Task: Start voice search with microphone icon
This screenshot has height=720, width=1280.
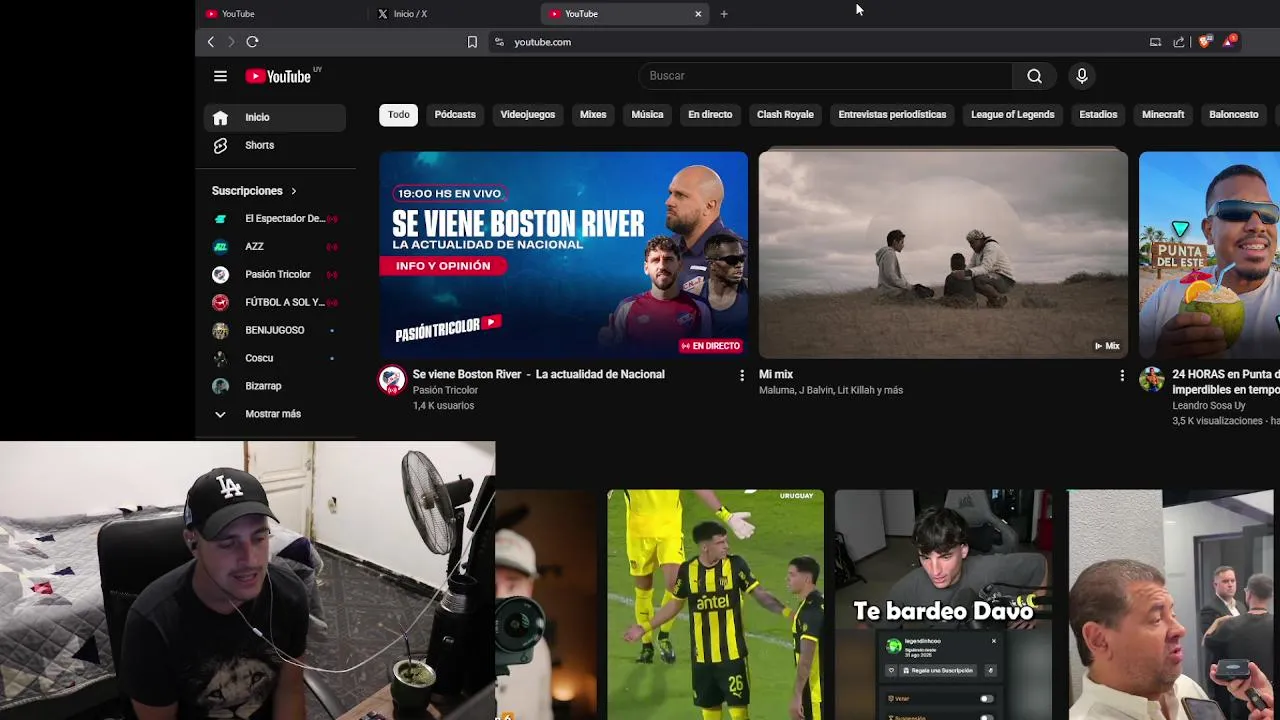Action: (x=1081, y=76)
